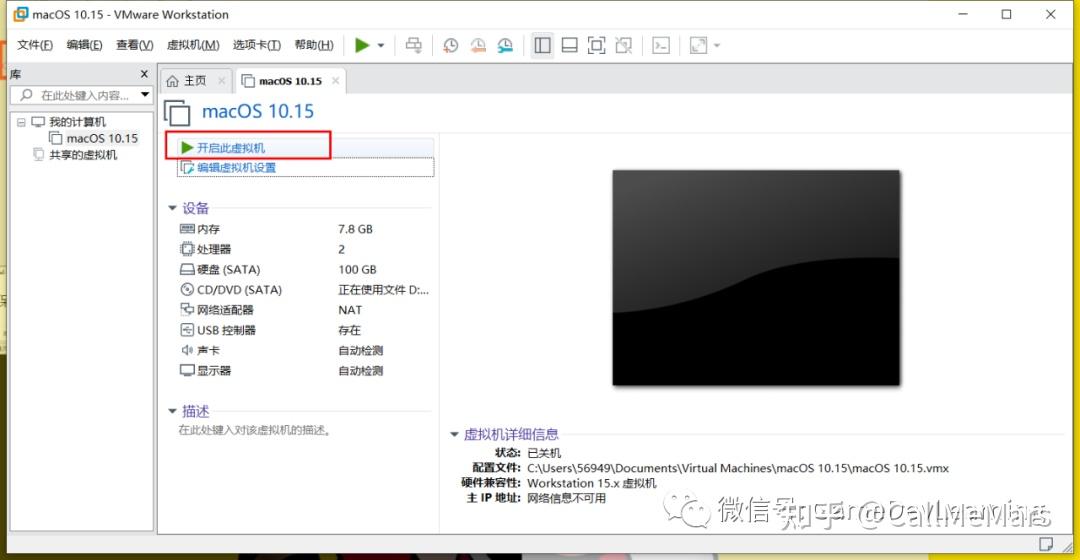
Task: Click the 100 GB disk value
Action: [x=357, y=269]
